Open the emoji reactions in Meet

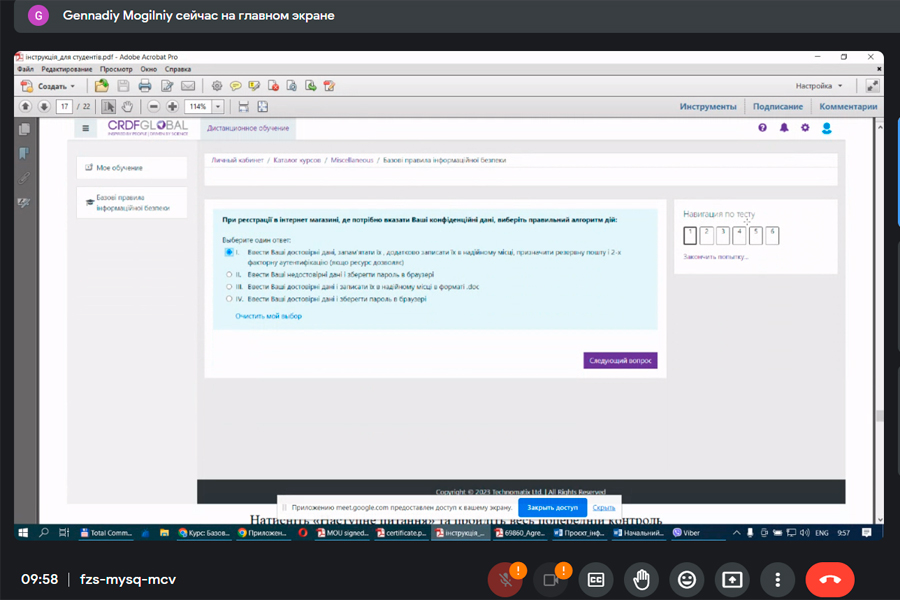[686, 579]
